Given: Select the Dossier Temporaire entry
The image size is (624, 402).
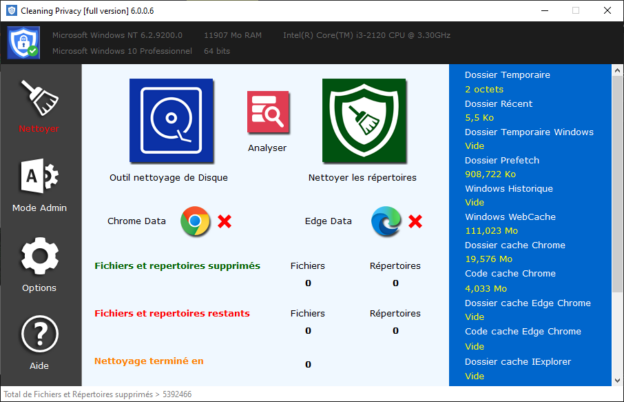Looking at the screenshot, I should 507,75.
